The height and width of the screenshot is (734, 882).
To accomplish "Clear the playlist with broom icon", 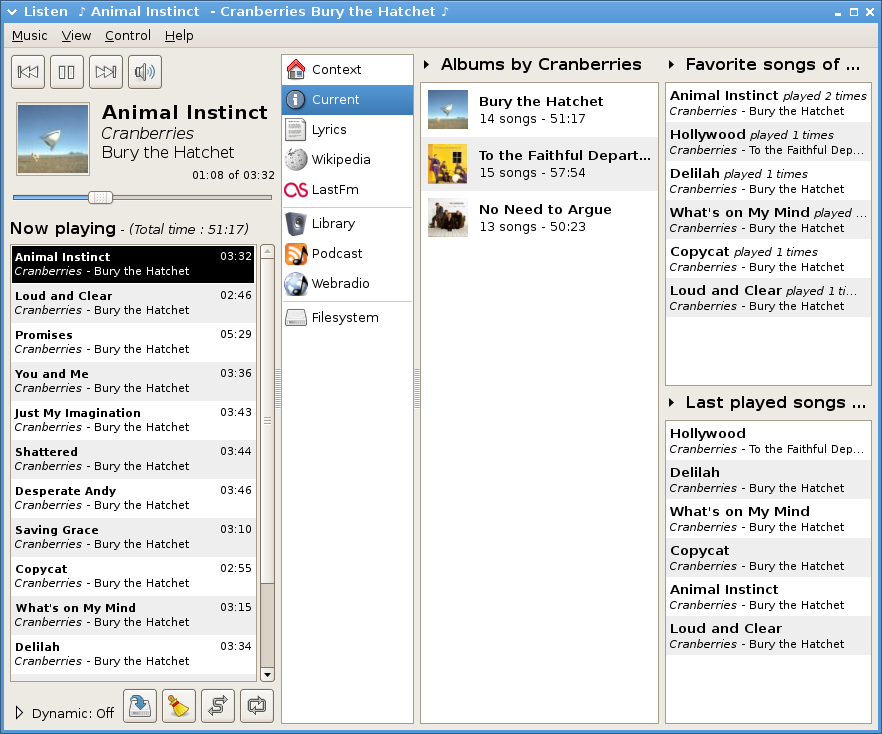I will click(179, 705).
